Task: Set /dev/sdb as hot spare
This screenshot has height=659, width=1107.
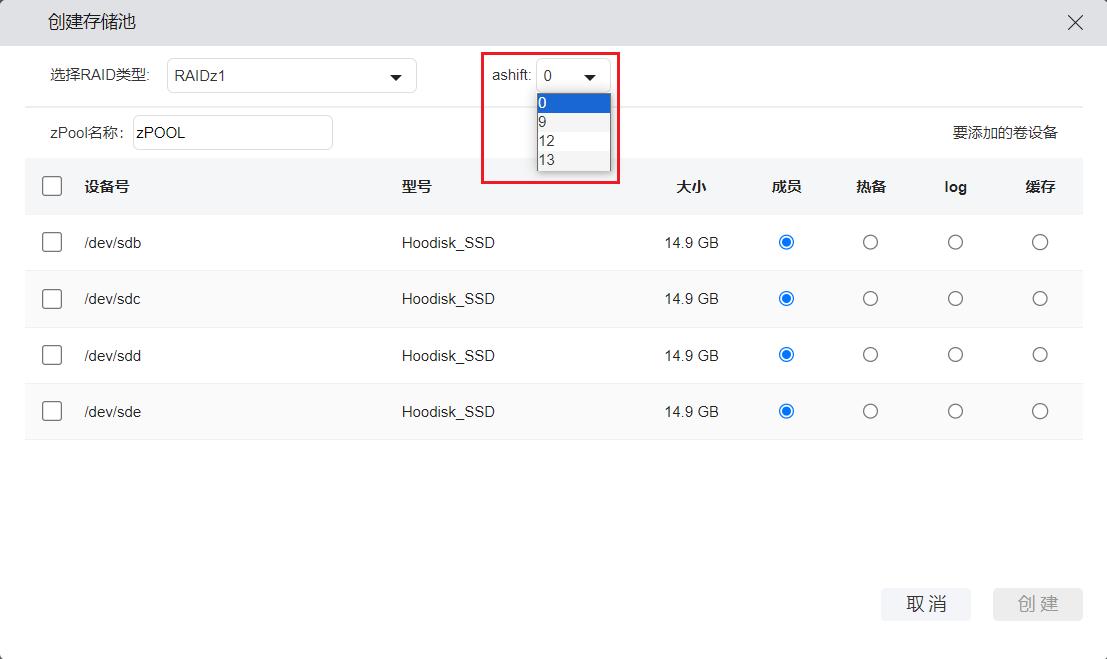Action: click(870, 242)
